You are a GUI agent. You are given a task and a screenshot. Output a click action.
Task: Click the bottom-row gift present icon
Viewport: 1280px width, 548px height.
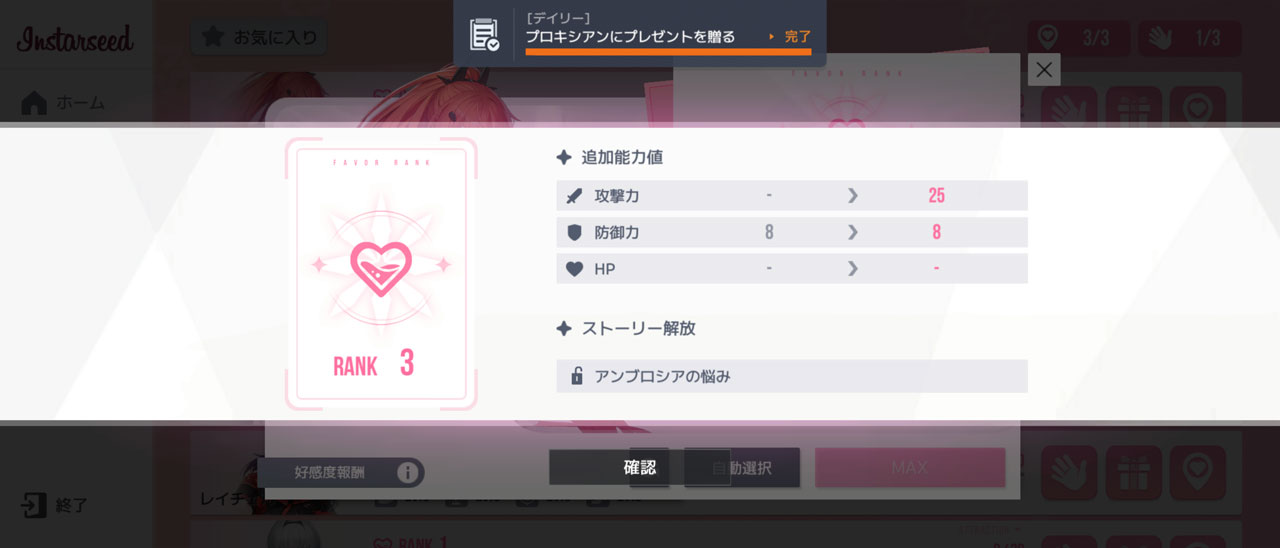click(x=1134, y=473)
